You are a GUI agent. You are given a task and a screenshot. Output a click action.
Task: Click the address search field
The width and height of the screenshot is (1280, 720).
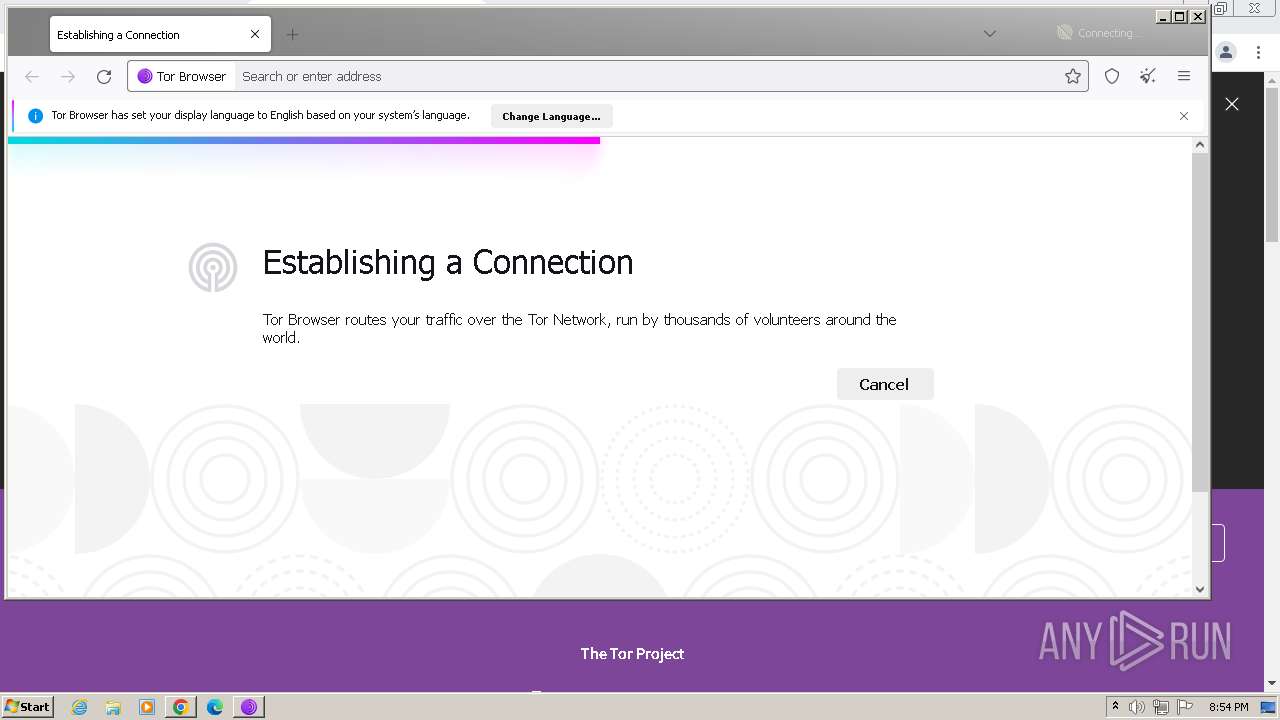[650, 76]
